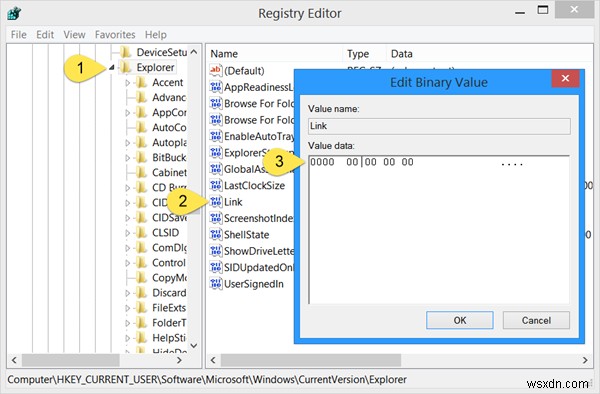Click the FileExts folder icon
The width and height of the screenshot is (600, 394).
click(x=141, y=308)
